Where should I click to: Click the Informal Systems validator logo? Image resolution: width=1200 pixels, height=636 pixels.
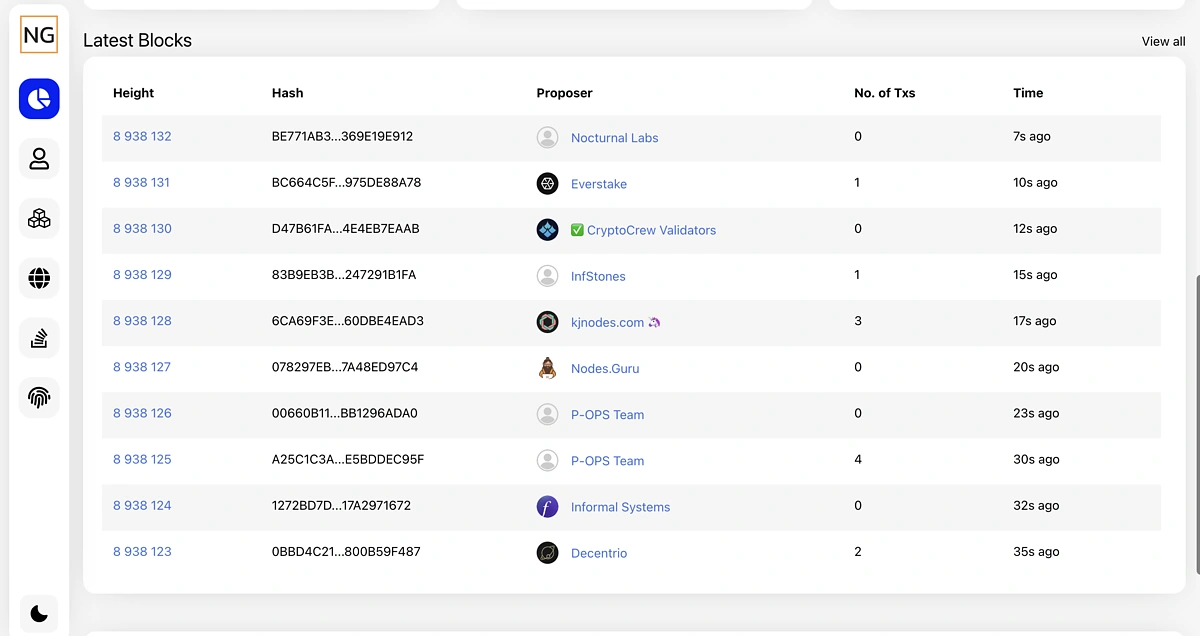[547, 506]
